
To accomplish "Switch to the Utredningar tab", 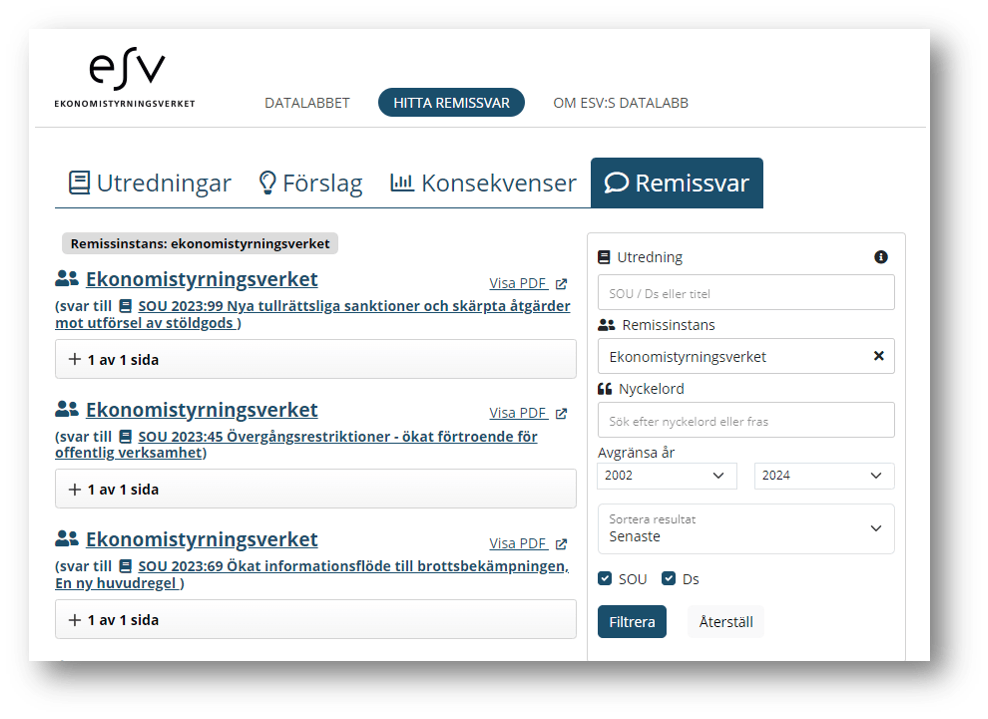I will pos(150,183).
